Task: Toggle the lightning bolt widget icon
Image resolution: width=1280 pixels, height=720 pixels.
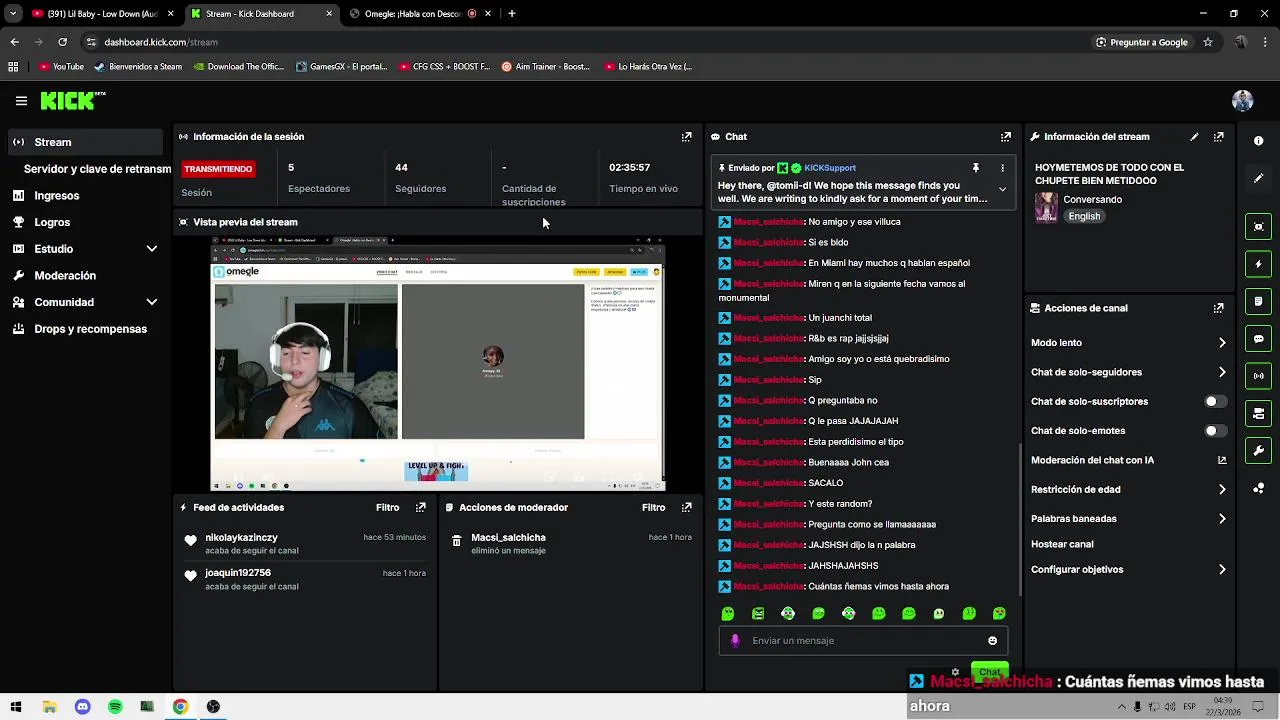Action: (1258, 264)
